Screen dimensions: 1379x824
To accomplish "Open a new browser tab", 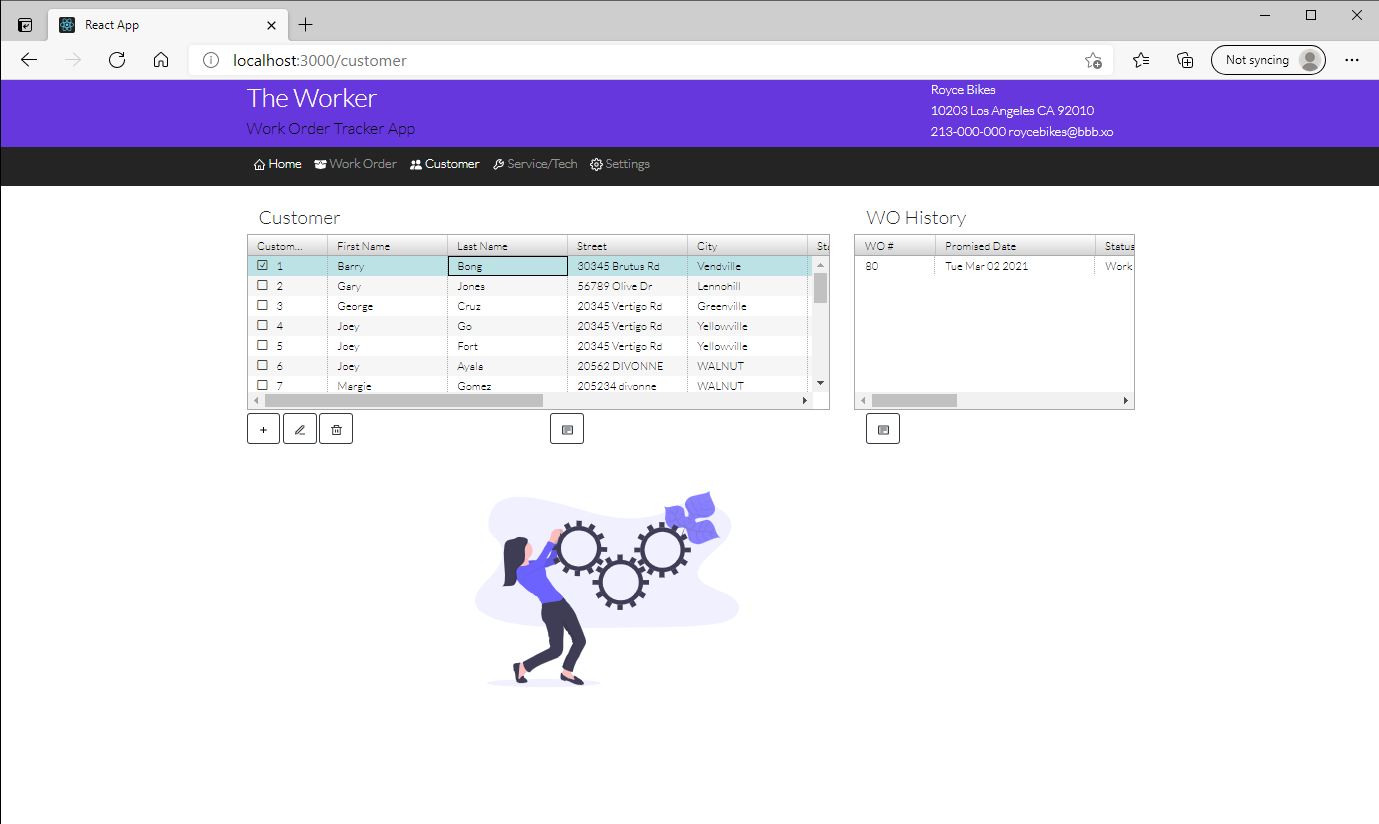I will (x=306, y=25).
